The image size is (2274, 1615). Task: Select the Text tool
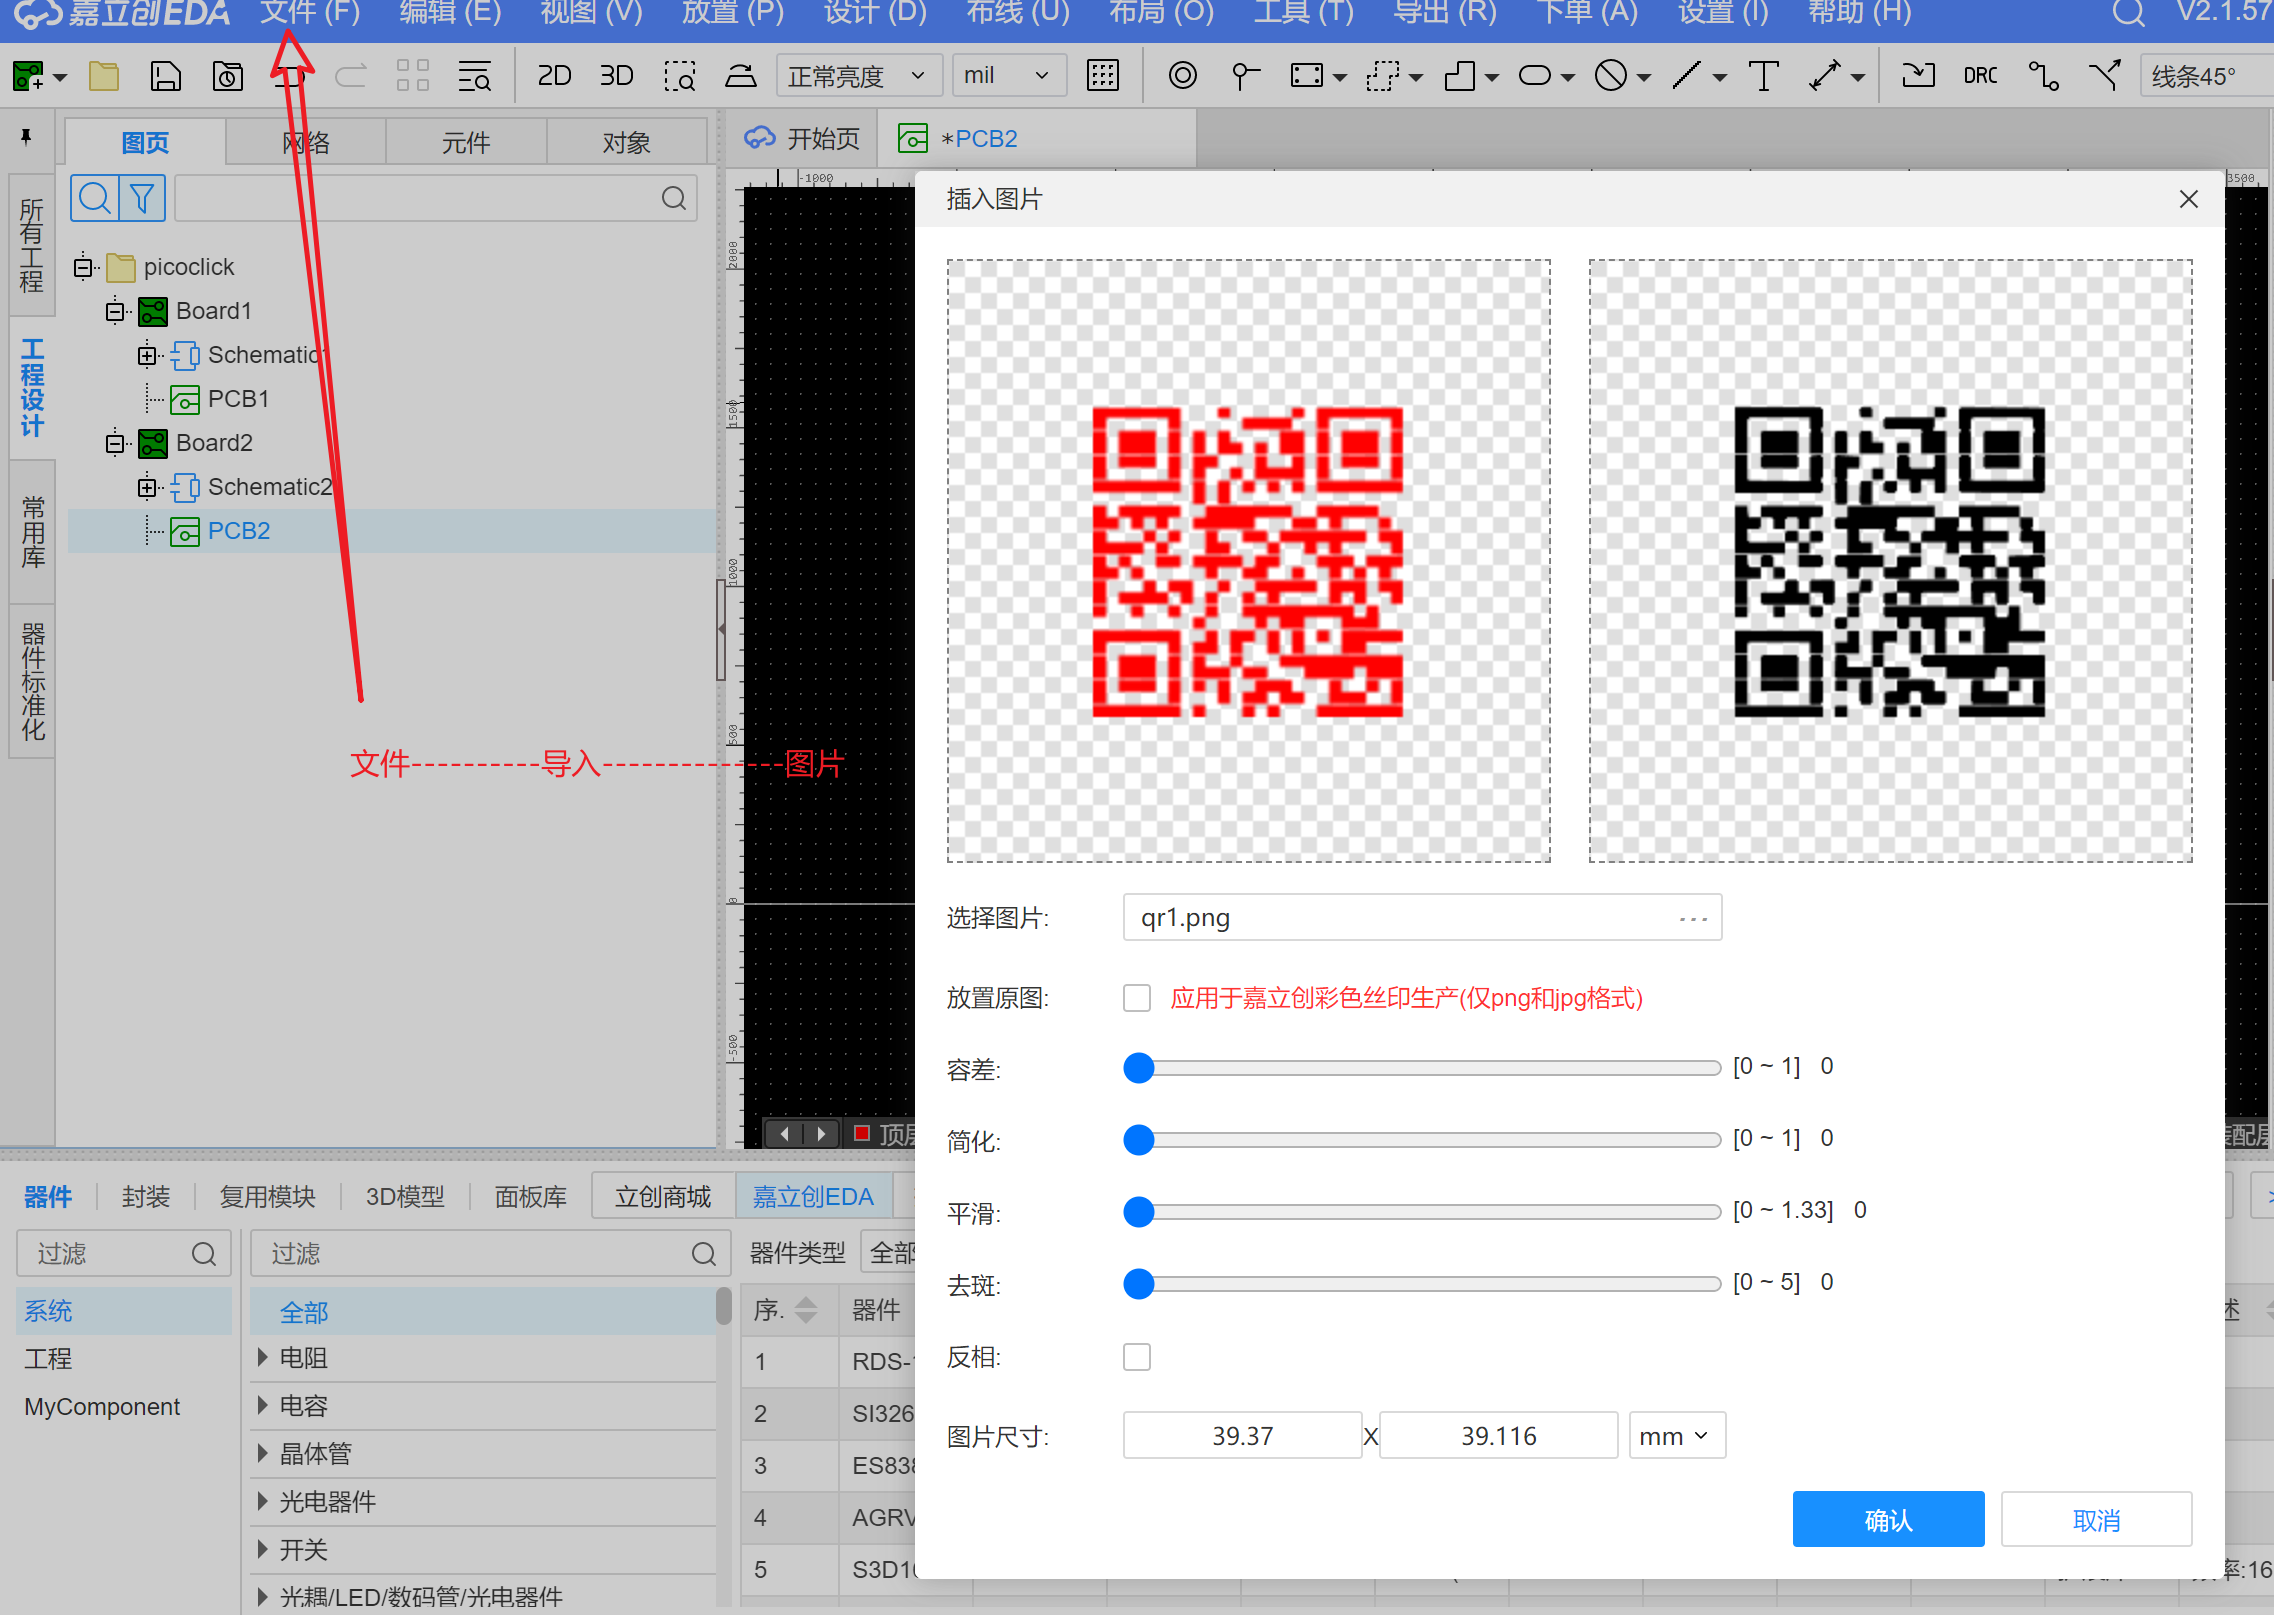click(x=1764, y=76)
